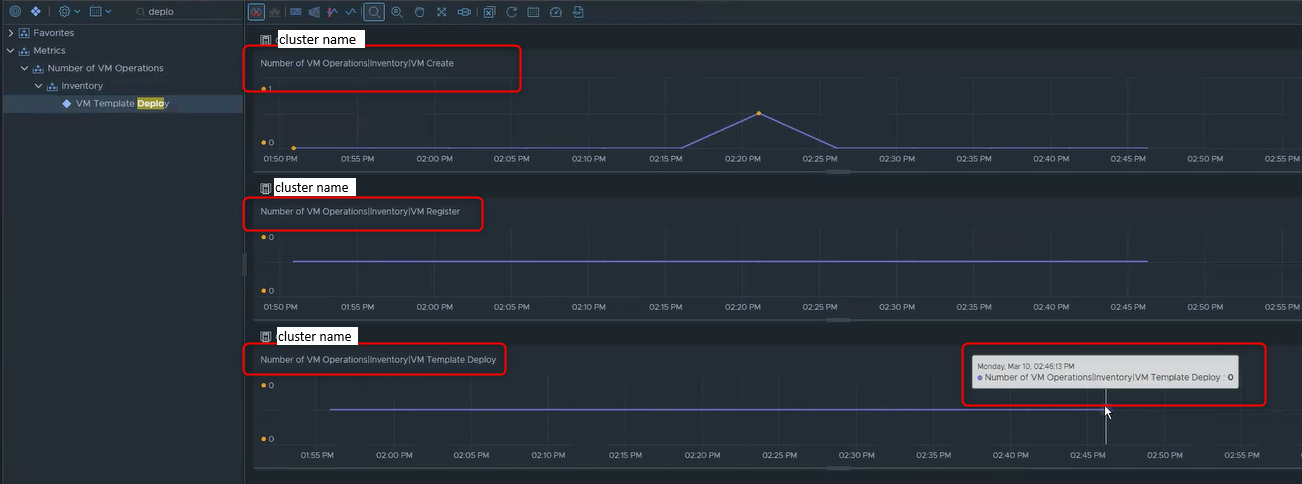Open the calendar date range dropdown
The image size is (1302, 484).
(100, 12)
